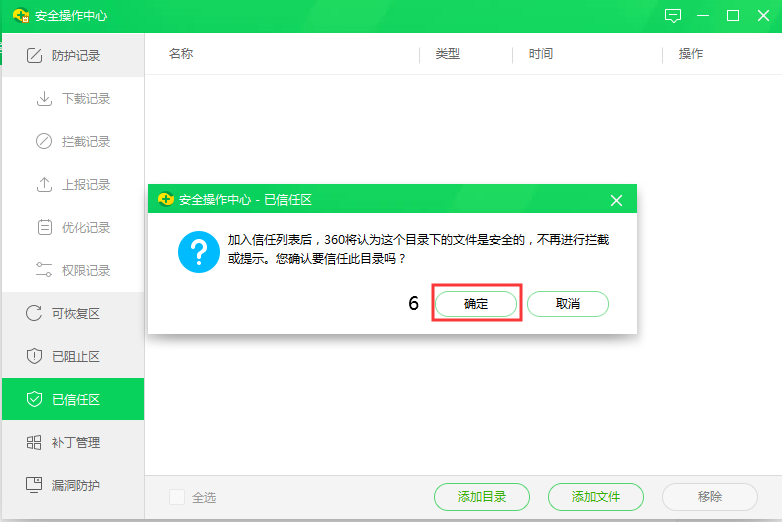Click the feedback message icon in title bar
Image resolution: width=782 pixels, height=522 pixels.
673,16
